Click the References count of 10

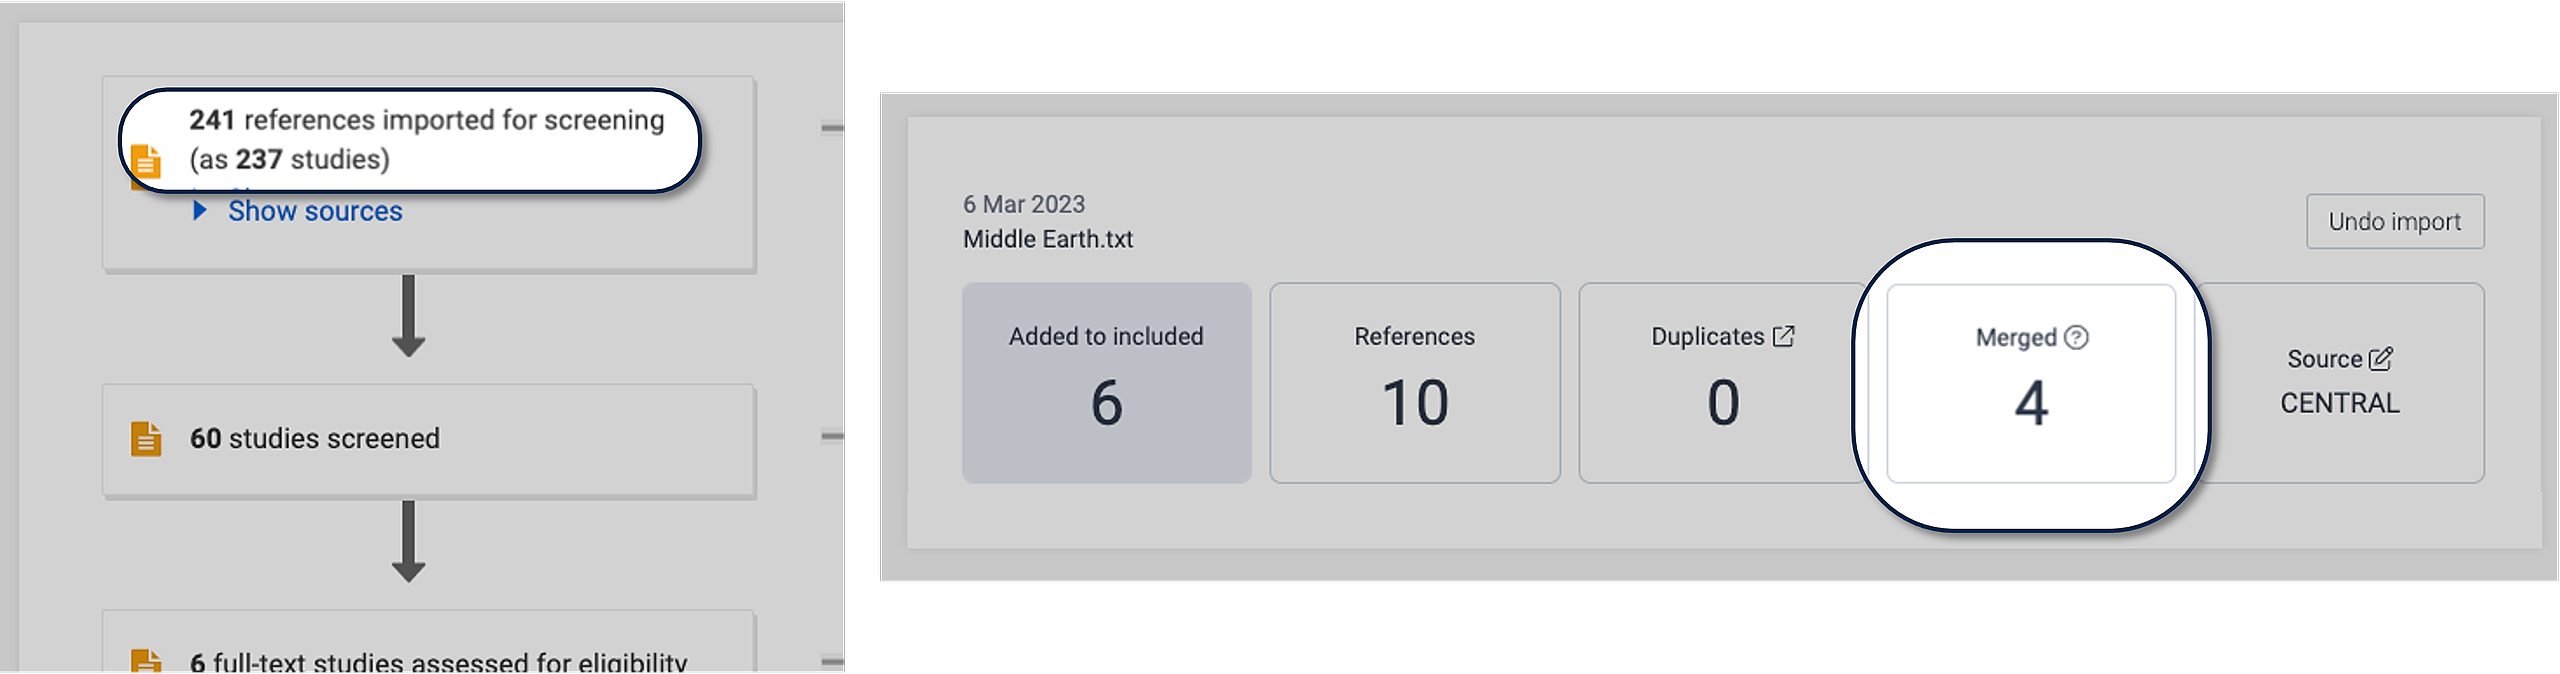pyautogui.click(x=1414, y=403)
